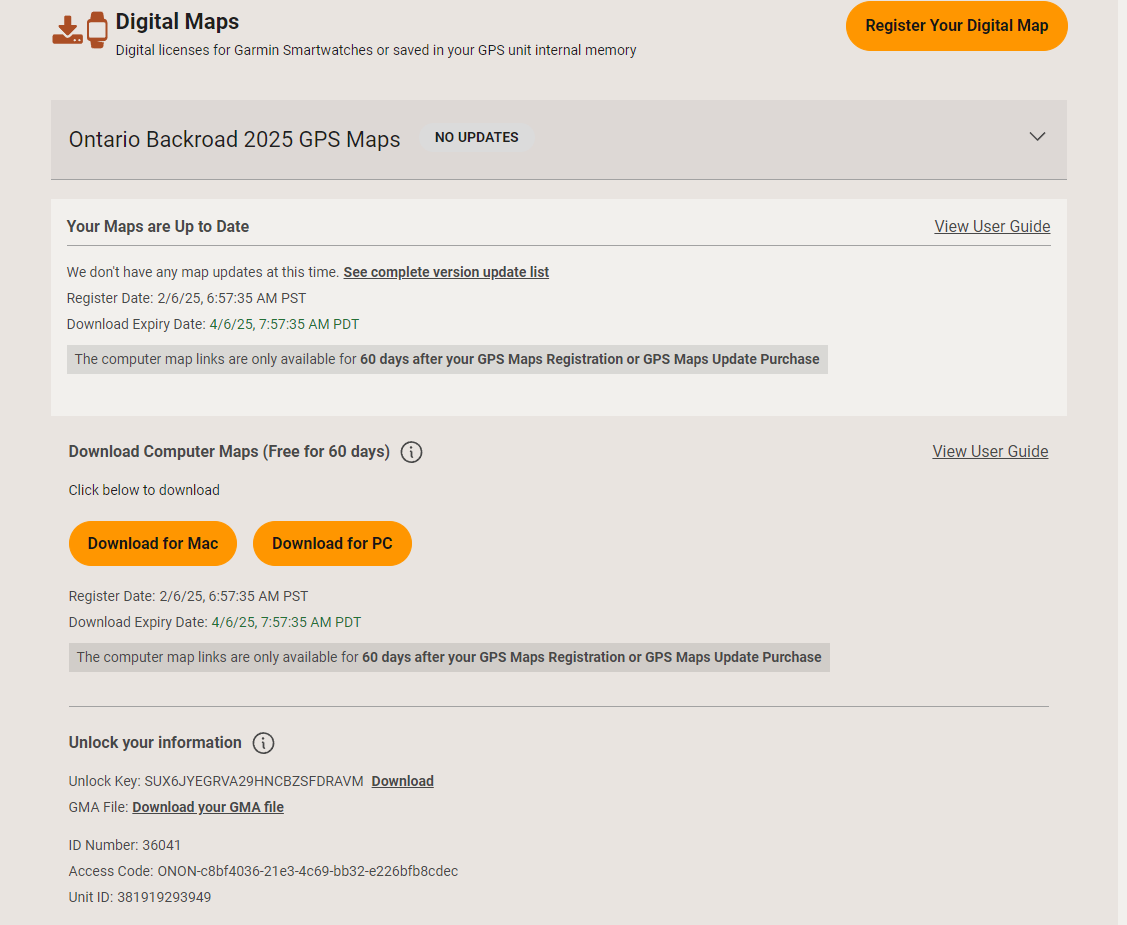Image resolution: width=1127 pixels, height=925 pixels.
Task: Open the Download your GMA file link
Action: [x=208, y=807]
